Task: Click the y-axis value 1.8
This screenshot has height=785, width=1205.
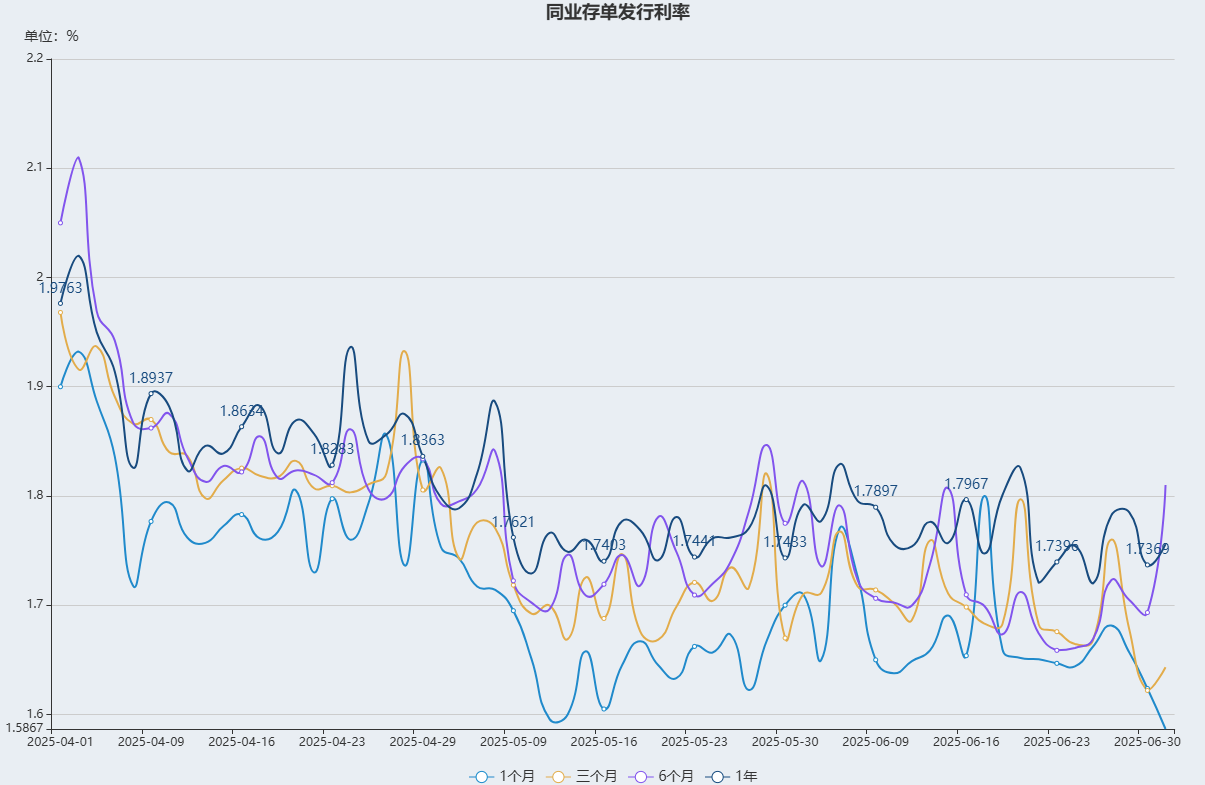Action: (x=35, y=495)
